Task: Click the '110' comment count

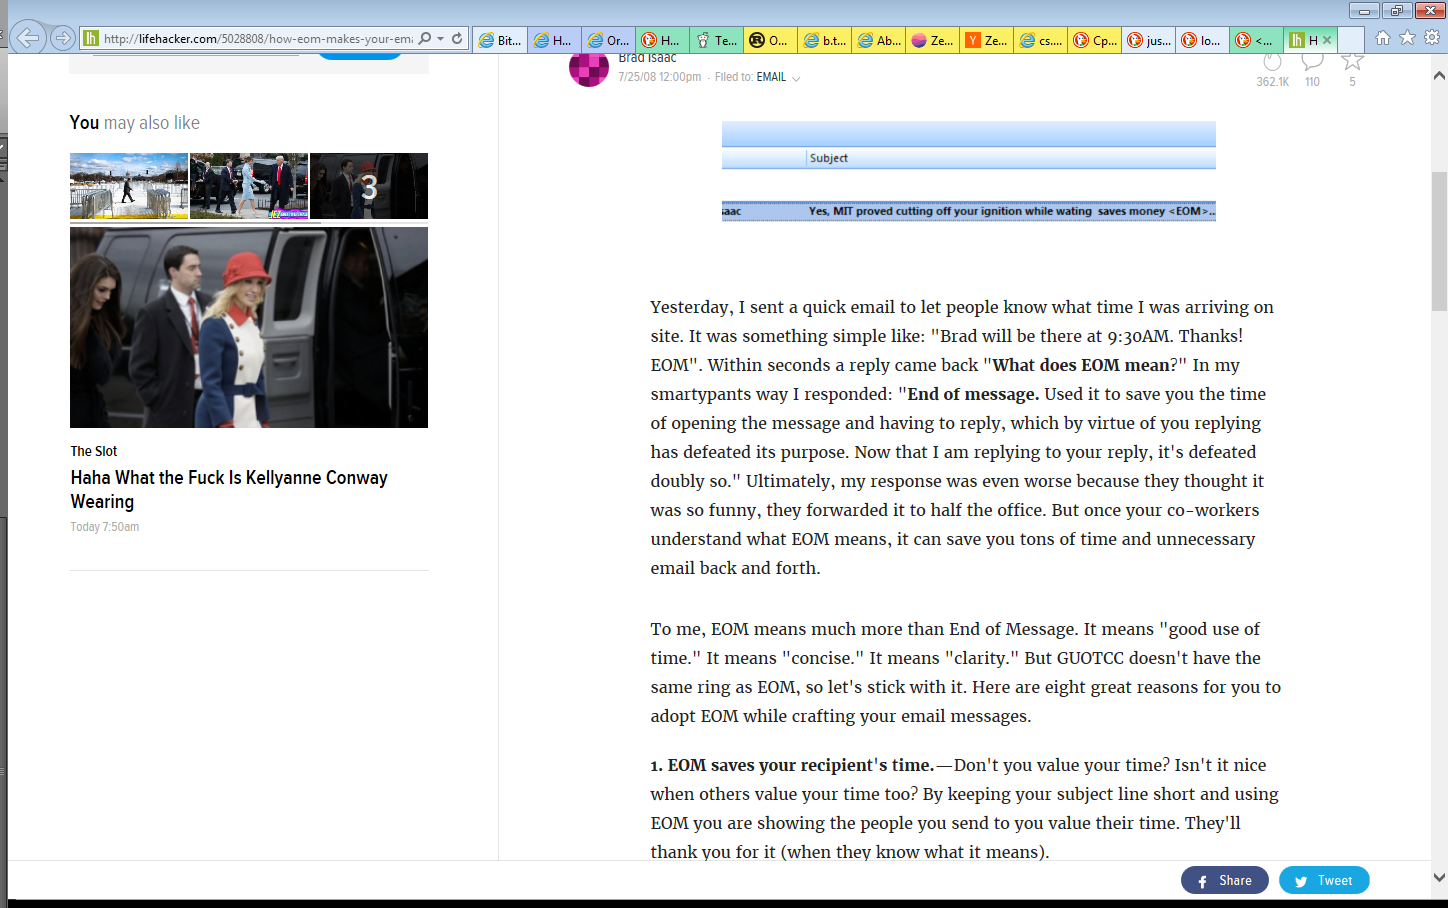Action: point(1312,82)
